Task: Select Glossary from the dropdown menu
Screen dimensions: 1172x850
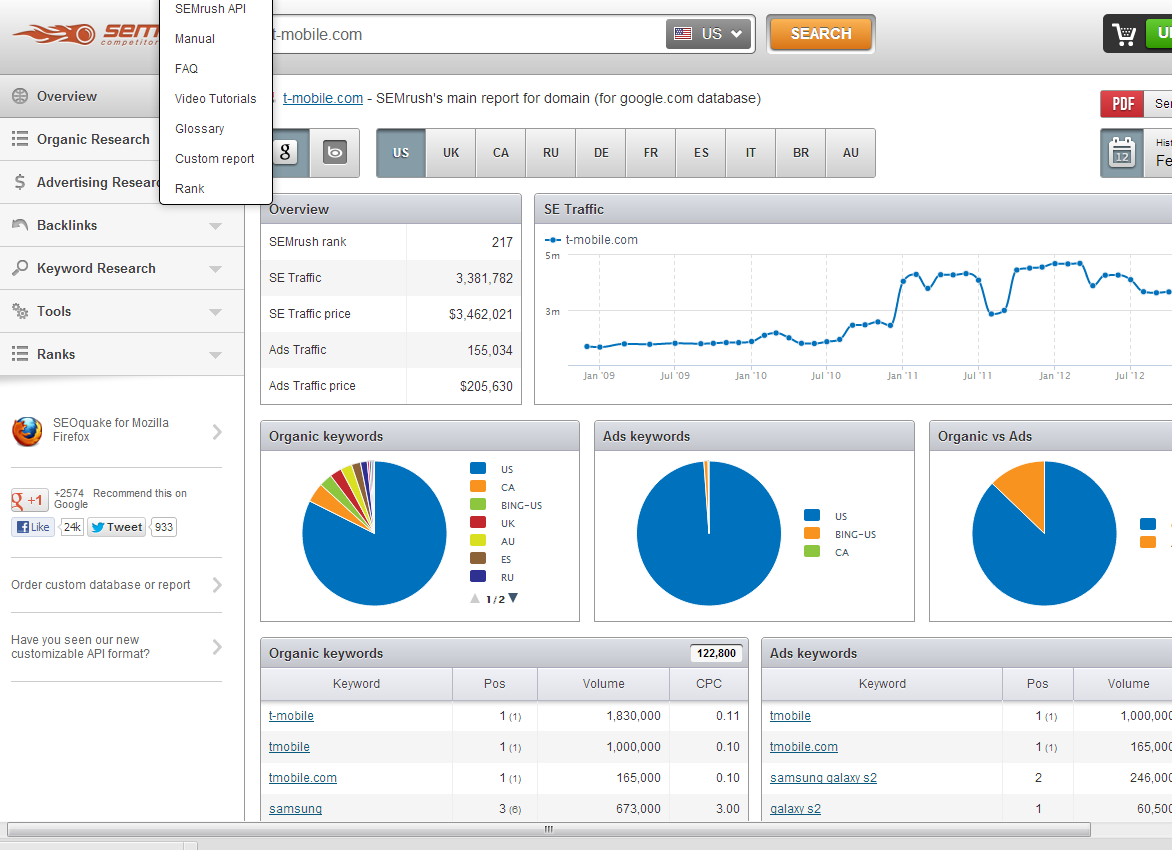Action: pos(200,128)
